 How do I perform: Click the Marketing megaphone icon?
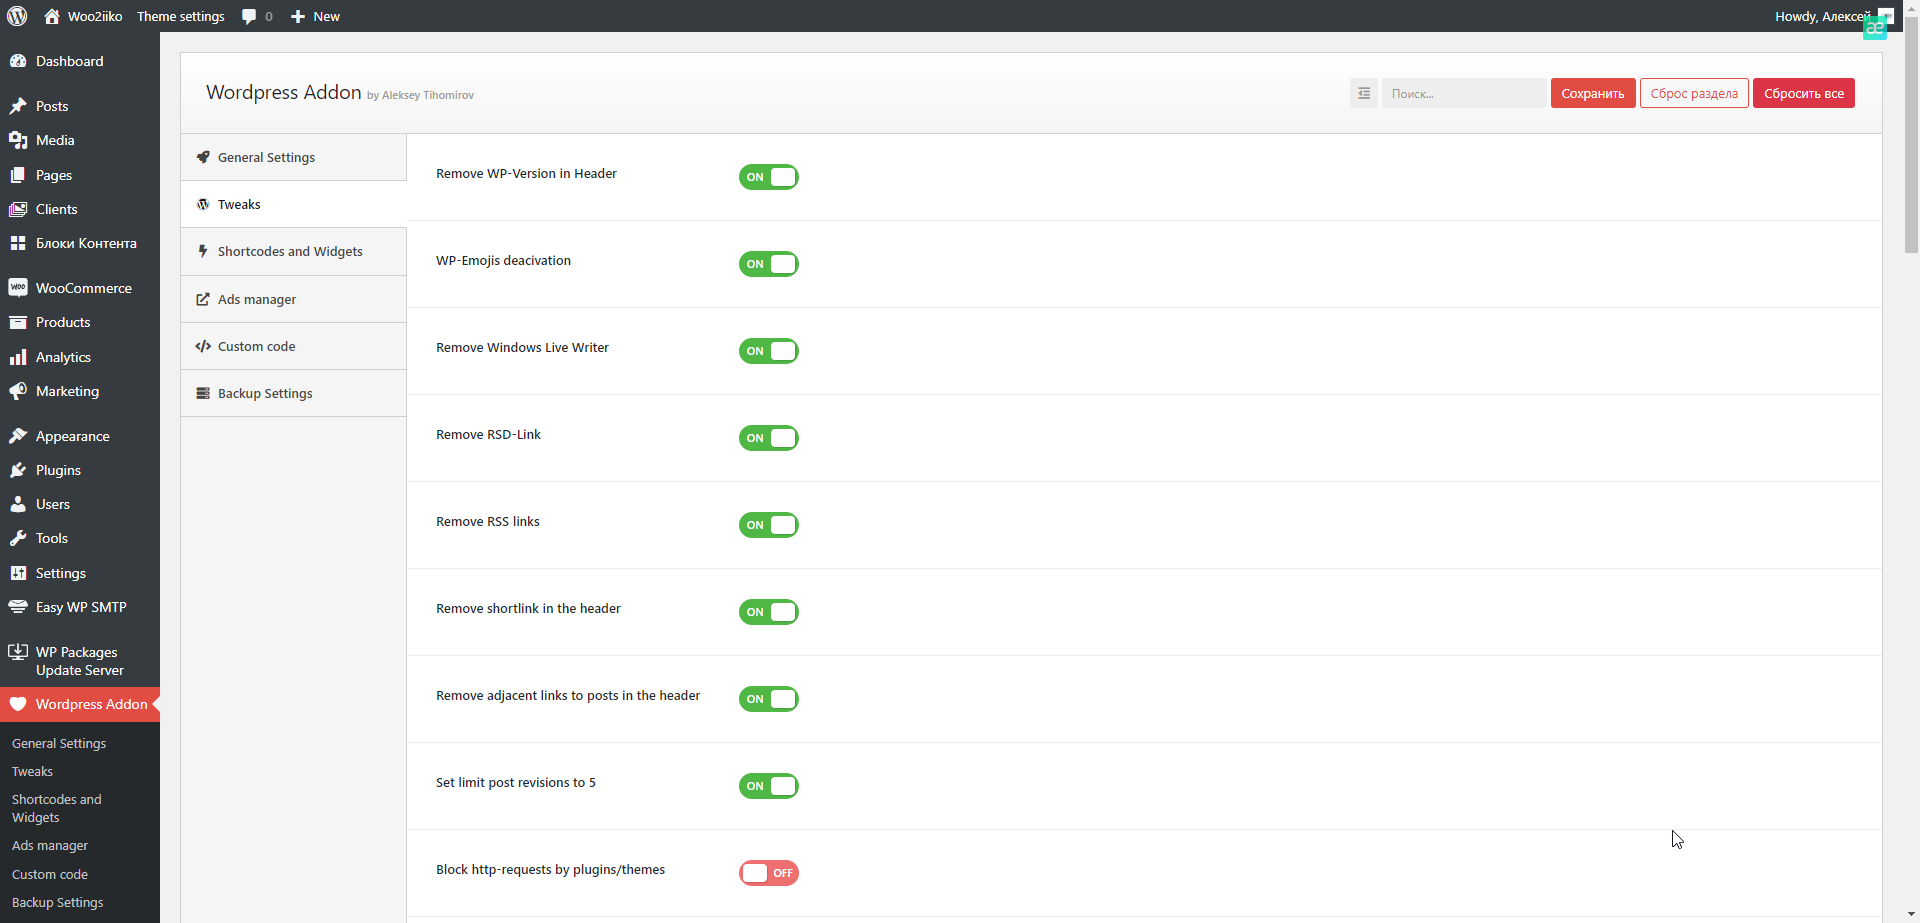(18, 391)
